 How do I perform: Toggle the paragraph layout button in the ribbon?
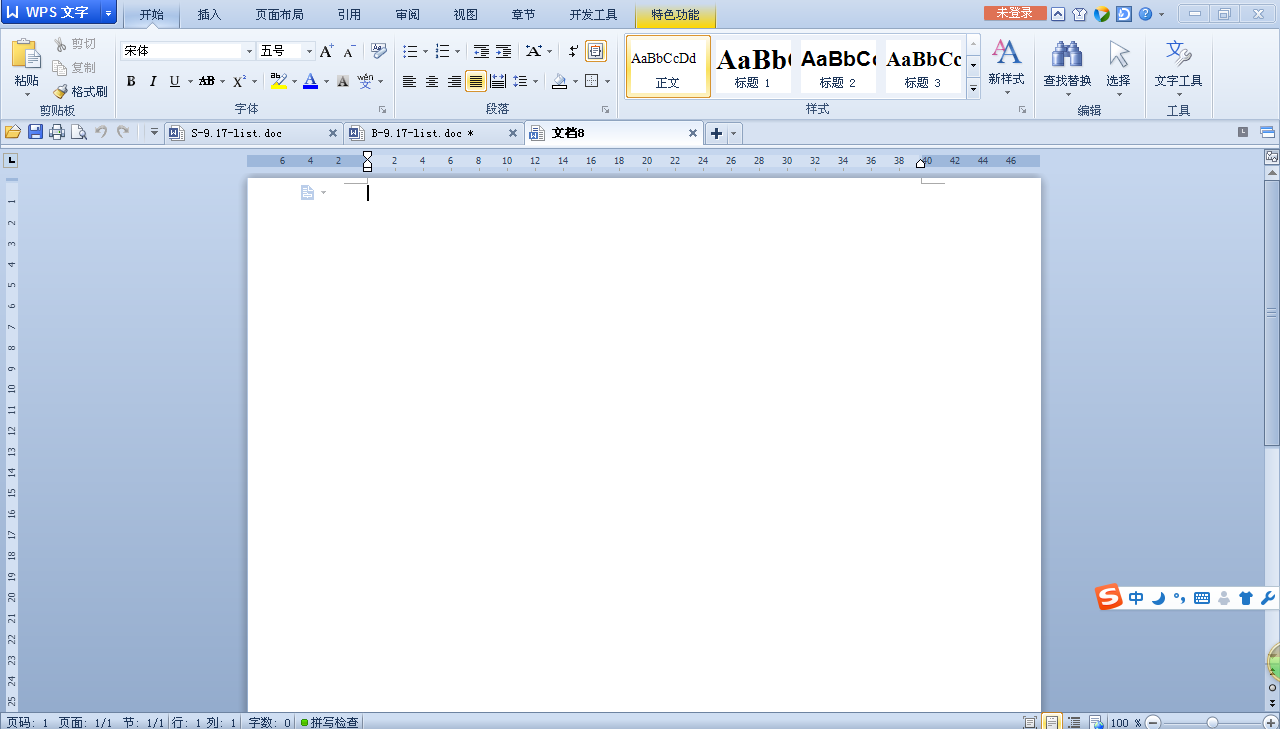(x=596, y=51)
